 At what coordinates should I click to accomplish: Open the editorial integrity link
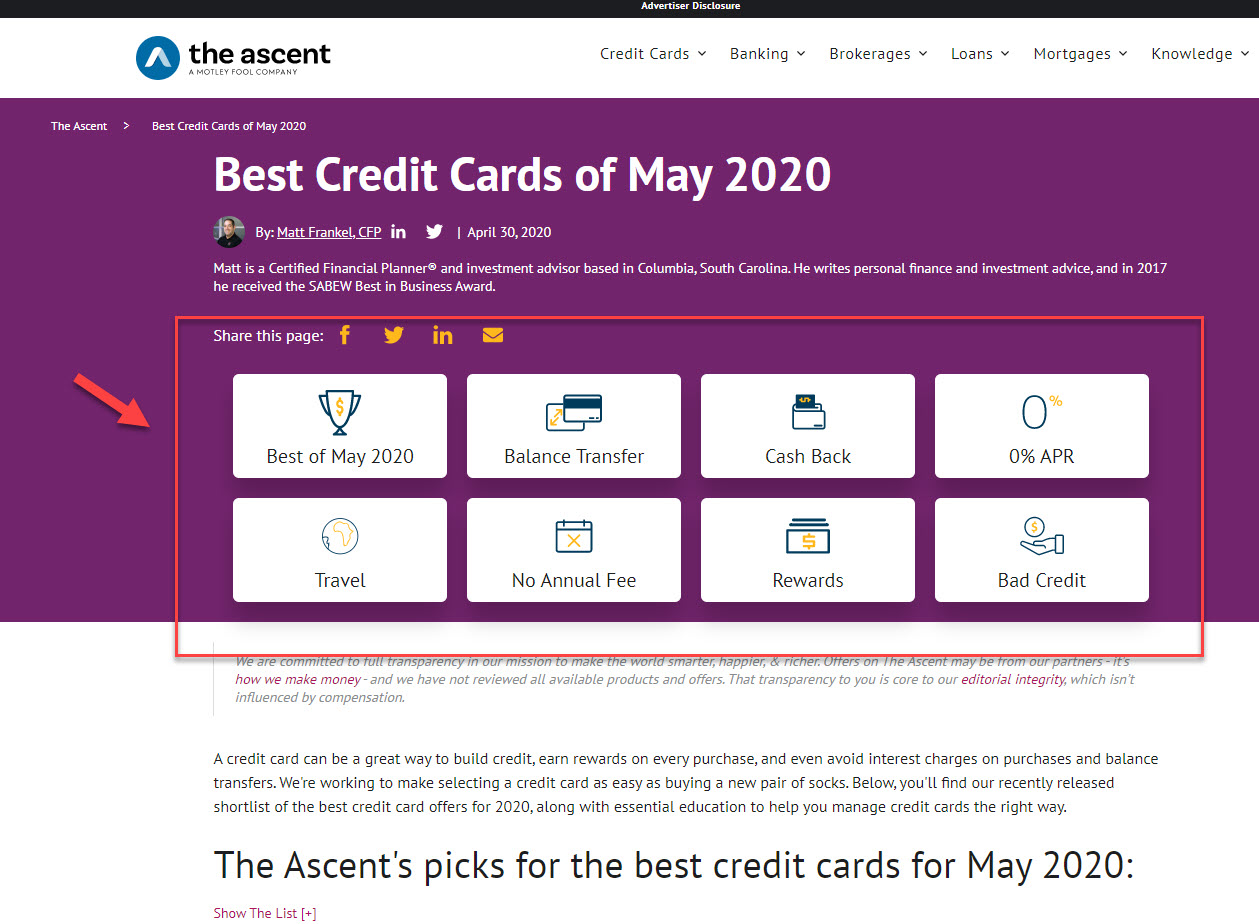tap(1012, 680)
